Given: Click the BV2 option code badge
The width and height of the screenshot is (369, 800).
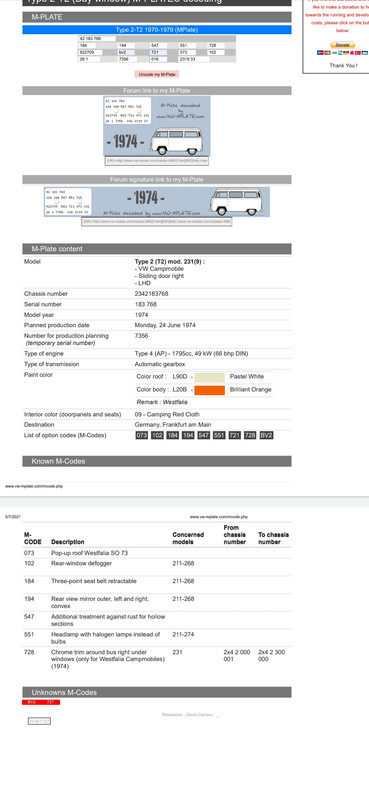Looking at the screenshot, I should pyautogui.click(x=266, y=436).
